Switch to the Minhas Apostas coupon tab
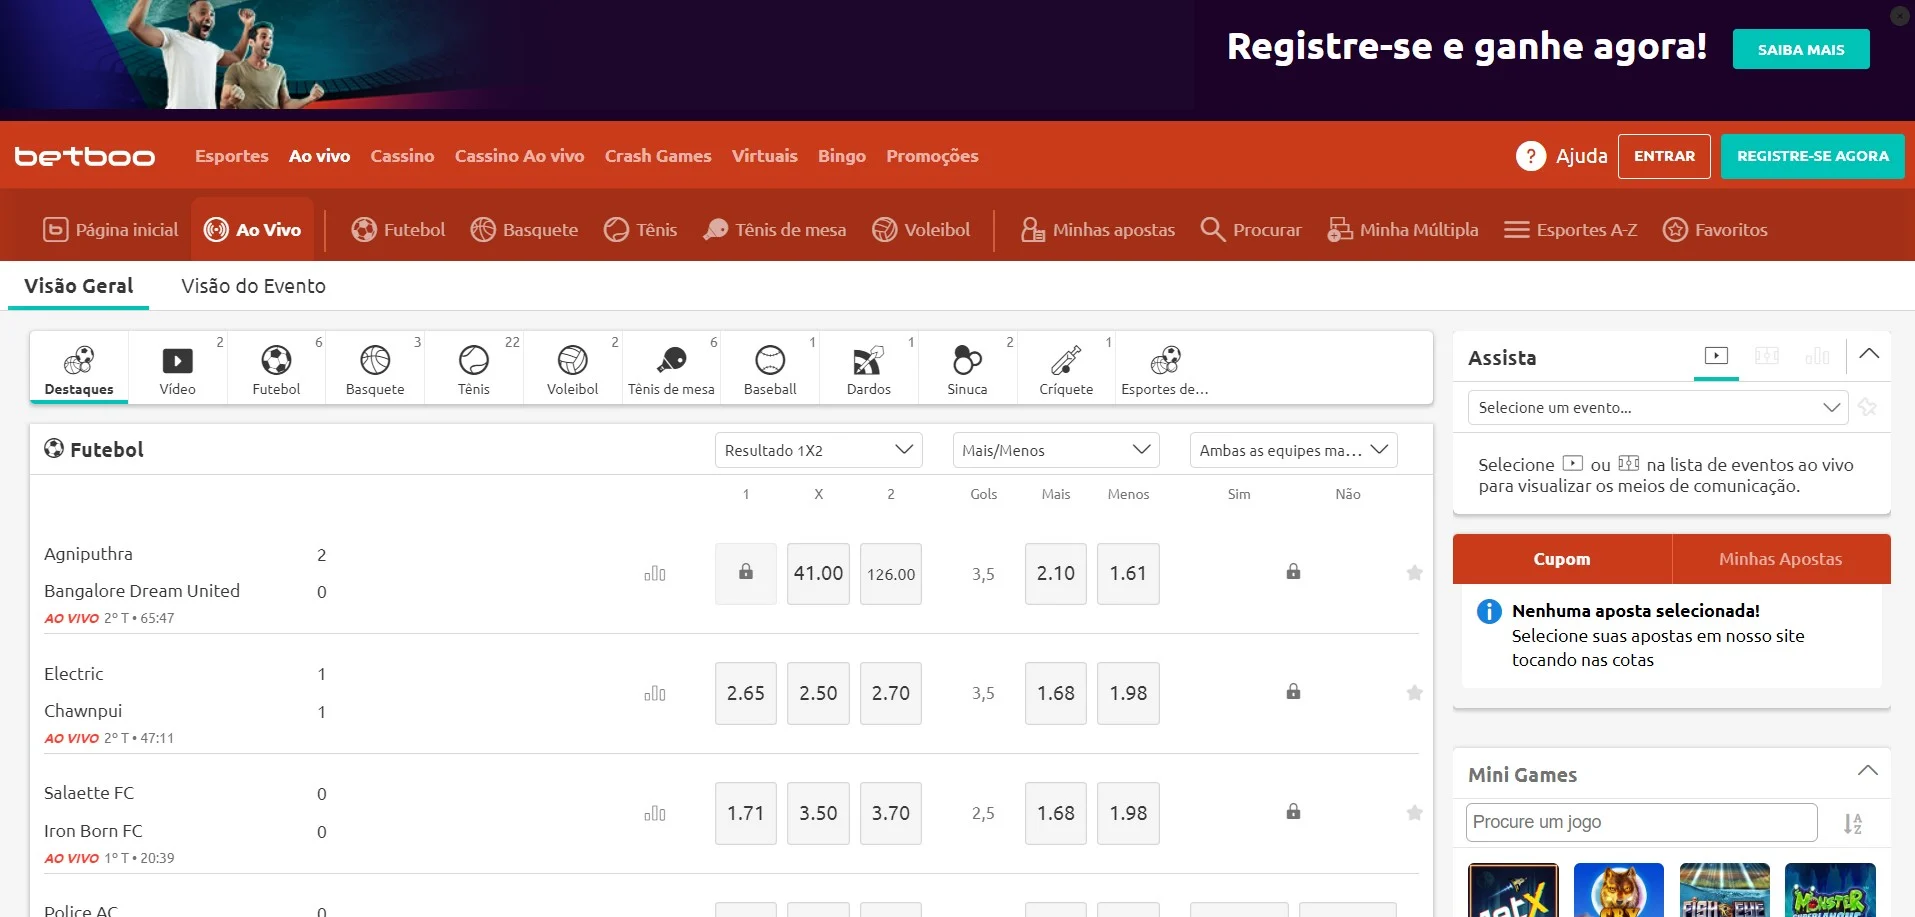 tap(1780, 559)
